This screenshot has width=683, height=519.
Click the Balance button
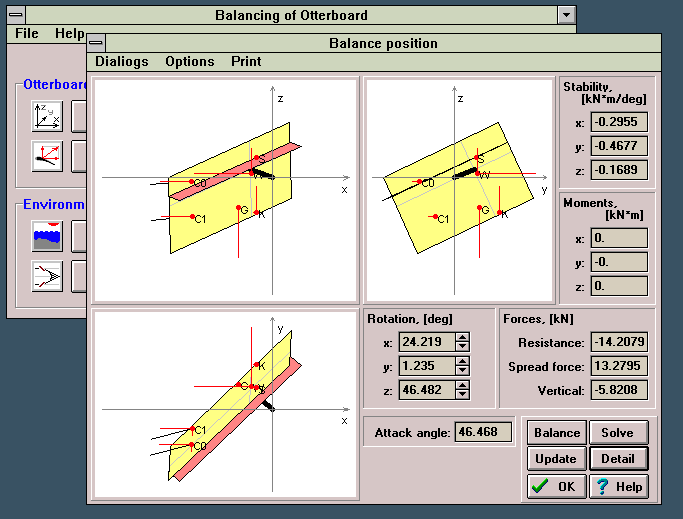click(x=556, y=433)
